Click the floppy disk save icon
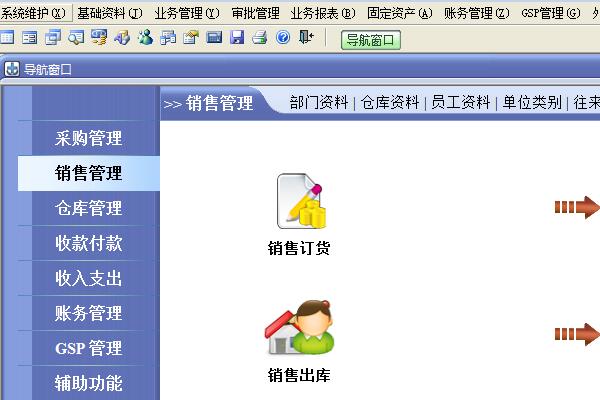 pos(237,38)
